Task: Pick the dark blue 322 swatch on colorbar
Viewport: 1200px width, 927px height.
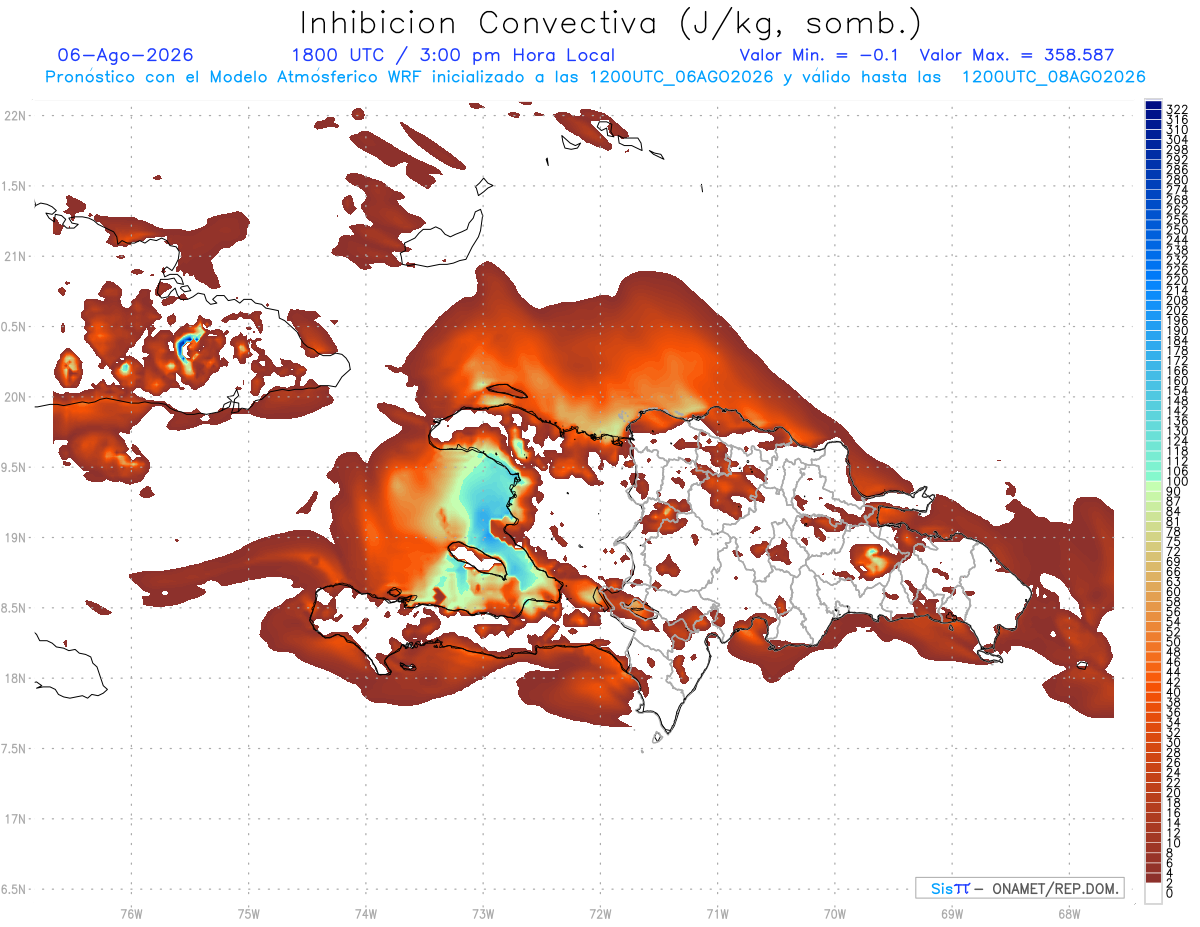Action: click(x=1153, y=107)
